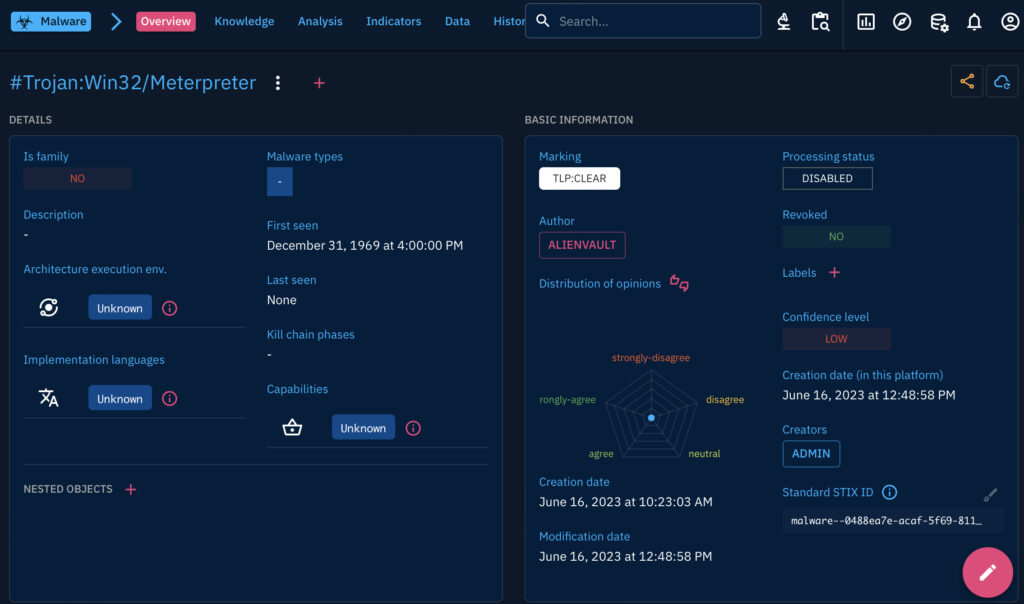Add a nested object with plus
1024x604 pixels.
(131, 489)
